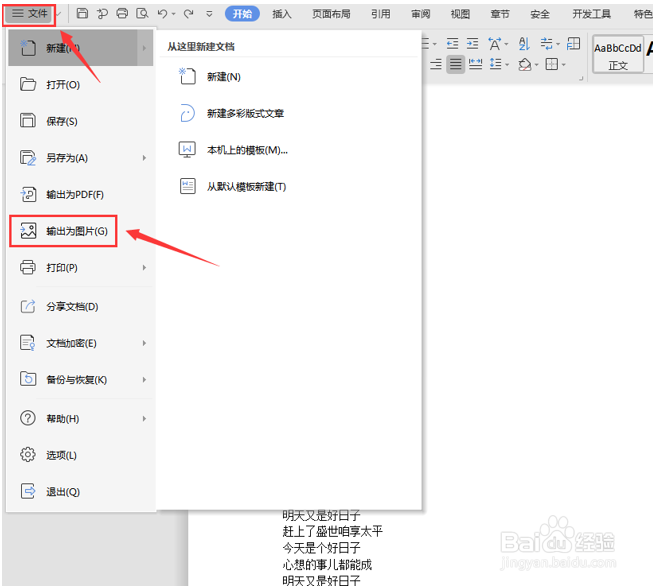Screen dimensions: 653x586
Task: Expand the 另存为 submenu arrow
Action: 144,158
